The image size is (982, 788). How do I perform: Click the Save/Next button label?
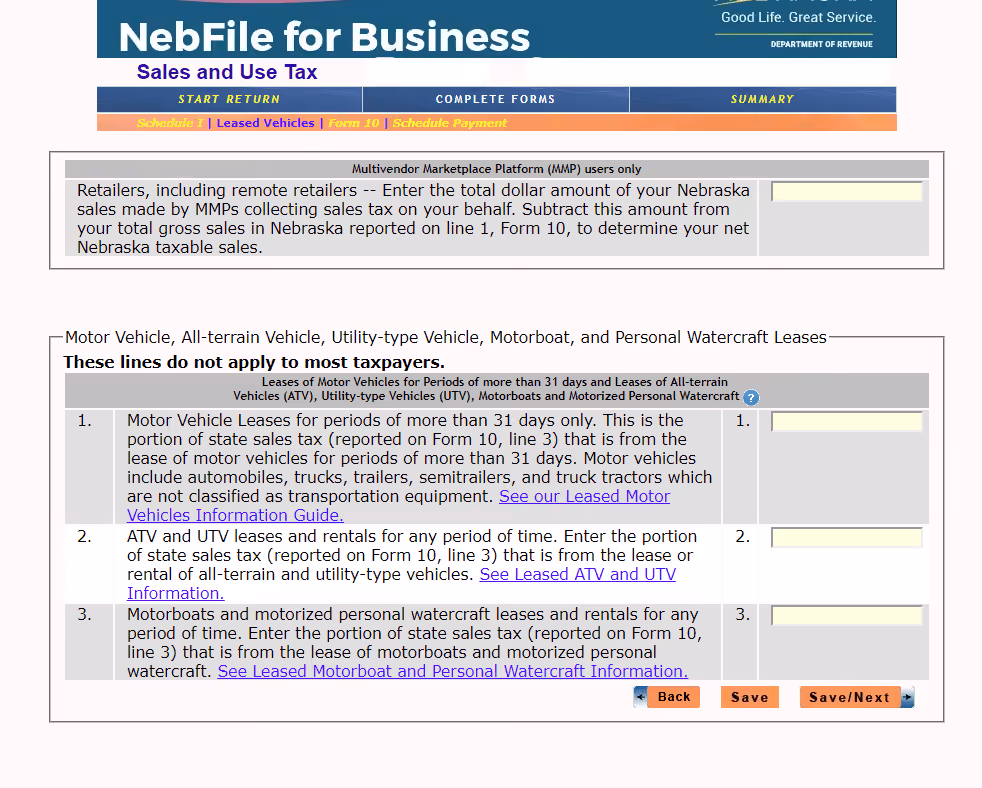(849, 697)
